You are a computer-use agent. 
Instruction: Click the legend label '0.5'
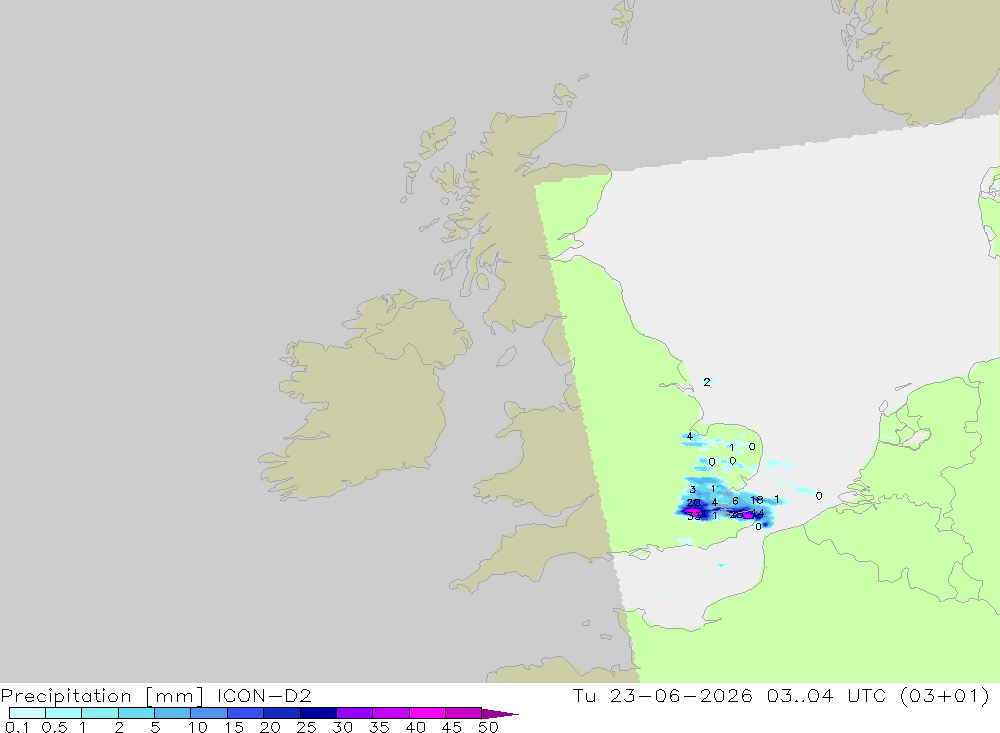pyautogui.click(x=54, y=727)
